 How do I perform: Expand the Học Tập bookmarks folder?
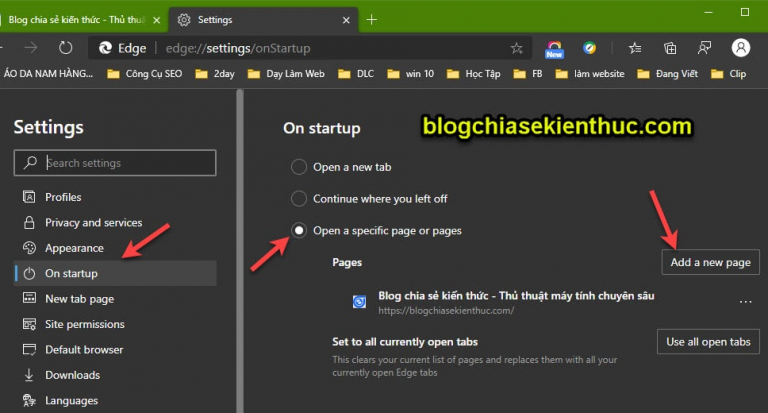pyautogui.click(x=473, y=74)
